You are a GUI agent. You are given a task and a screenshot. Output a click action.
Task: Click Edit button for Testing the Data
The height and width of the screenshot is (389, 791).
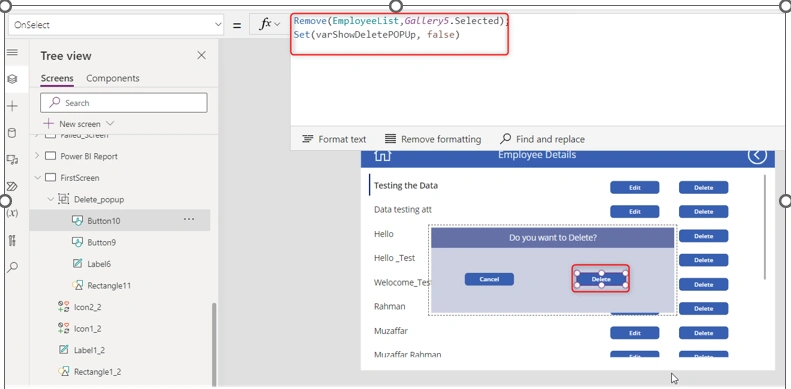coord(635,188)
